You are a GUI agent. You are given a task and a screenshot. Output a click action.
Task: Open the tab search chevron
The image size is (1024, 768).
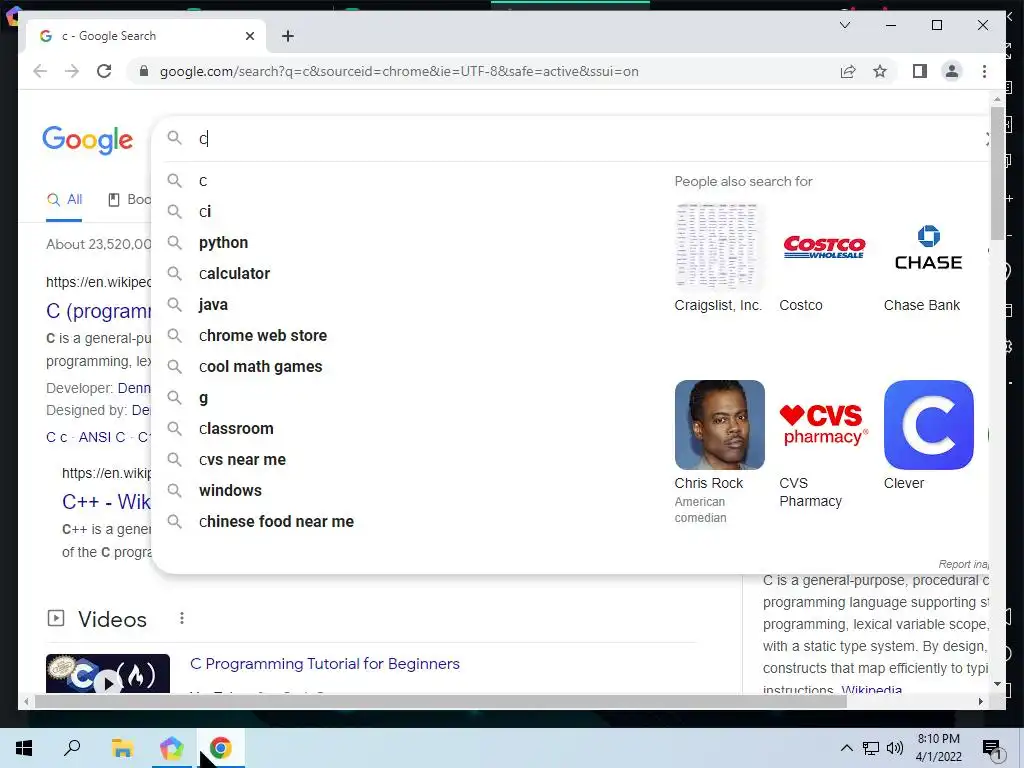point(844,25)
